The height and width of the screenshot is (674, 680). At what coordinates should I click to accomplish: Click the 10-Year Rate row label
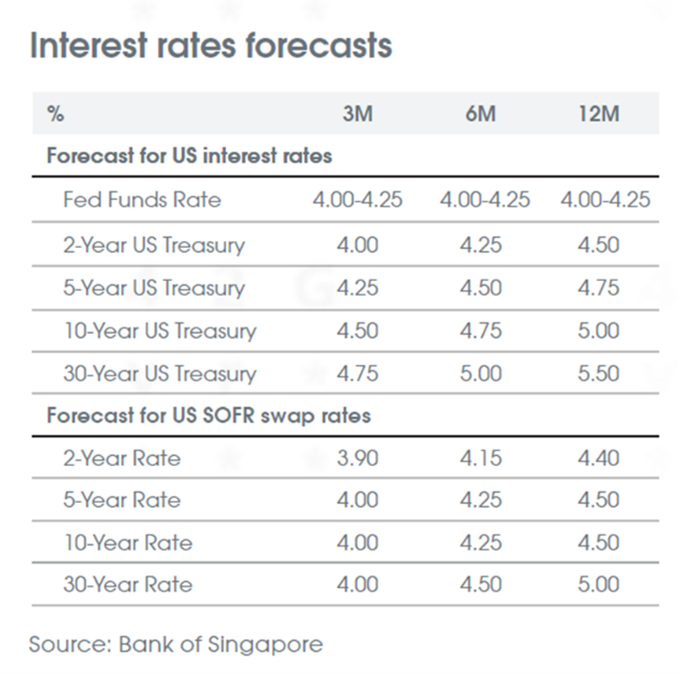pyautogui.click(x=127, y=543)
